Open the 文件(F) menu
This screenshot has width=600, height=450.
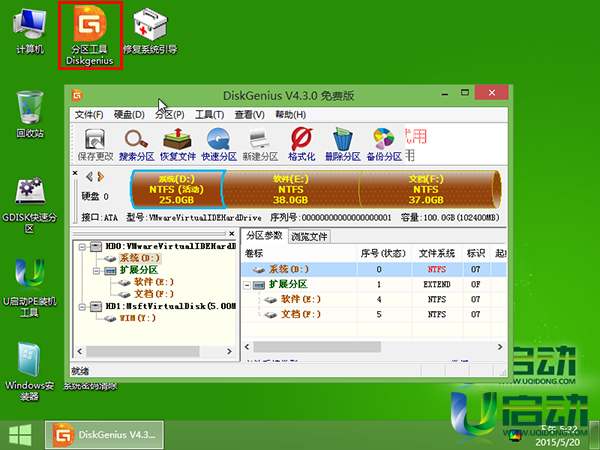tap(89, 115)
